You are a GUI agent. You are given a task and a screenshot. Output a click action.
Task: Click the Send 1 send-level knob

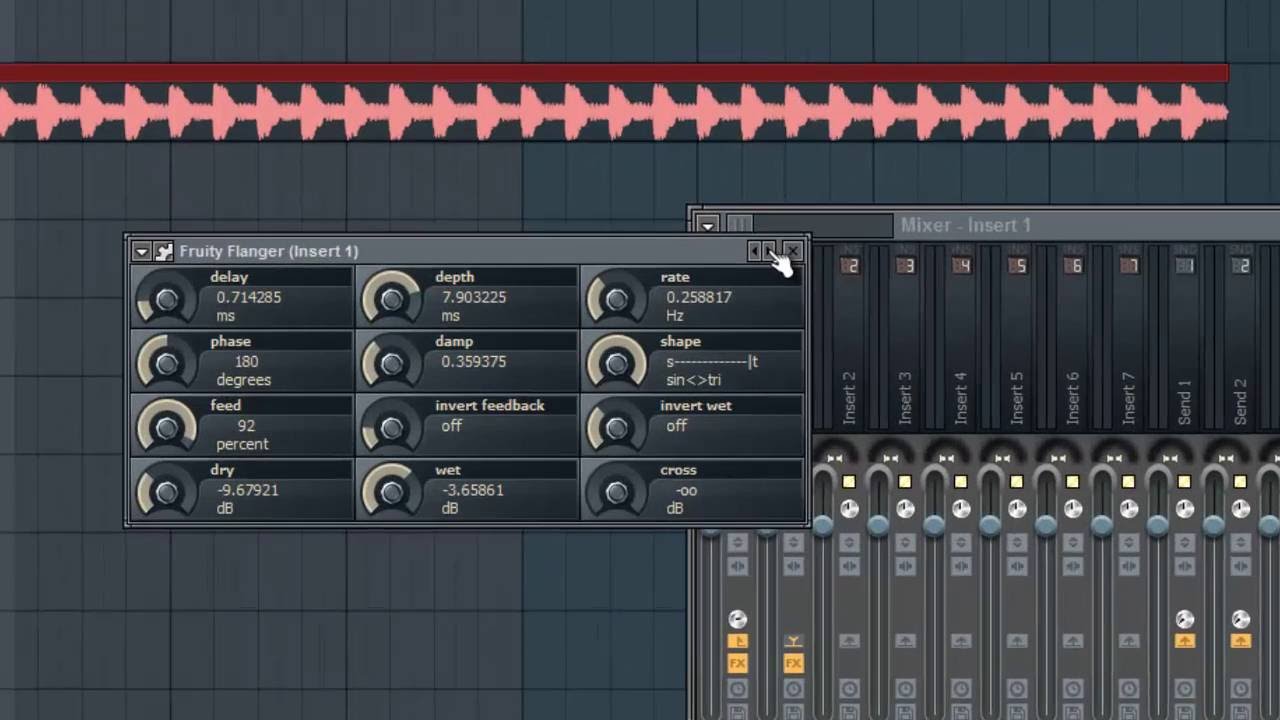point(1185,620)
